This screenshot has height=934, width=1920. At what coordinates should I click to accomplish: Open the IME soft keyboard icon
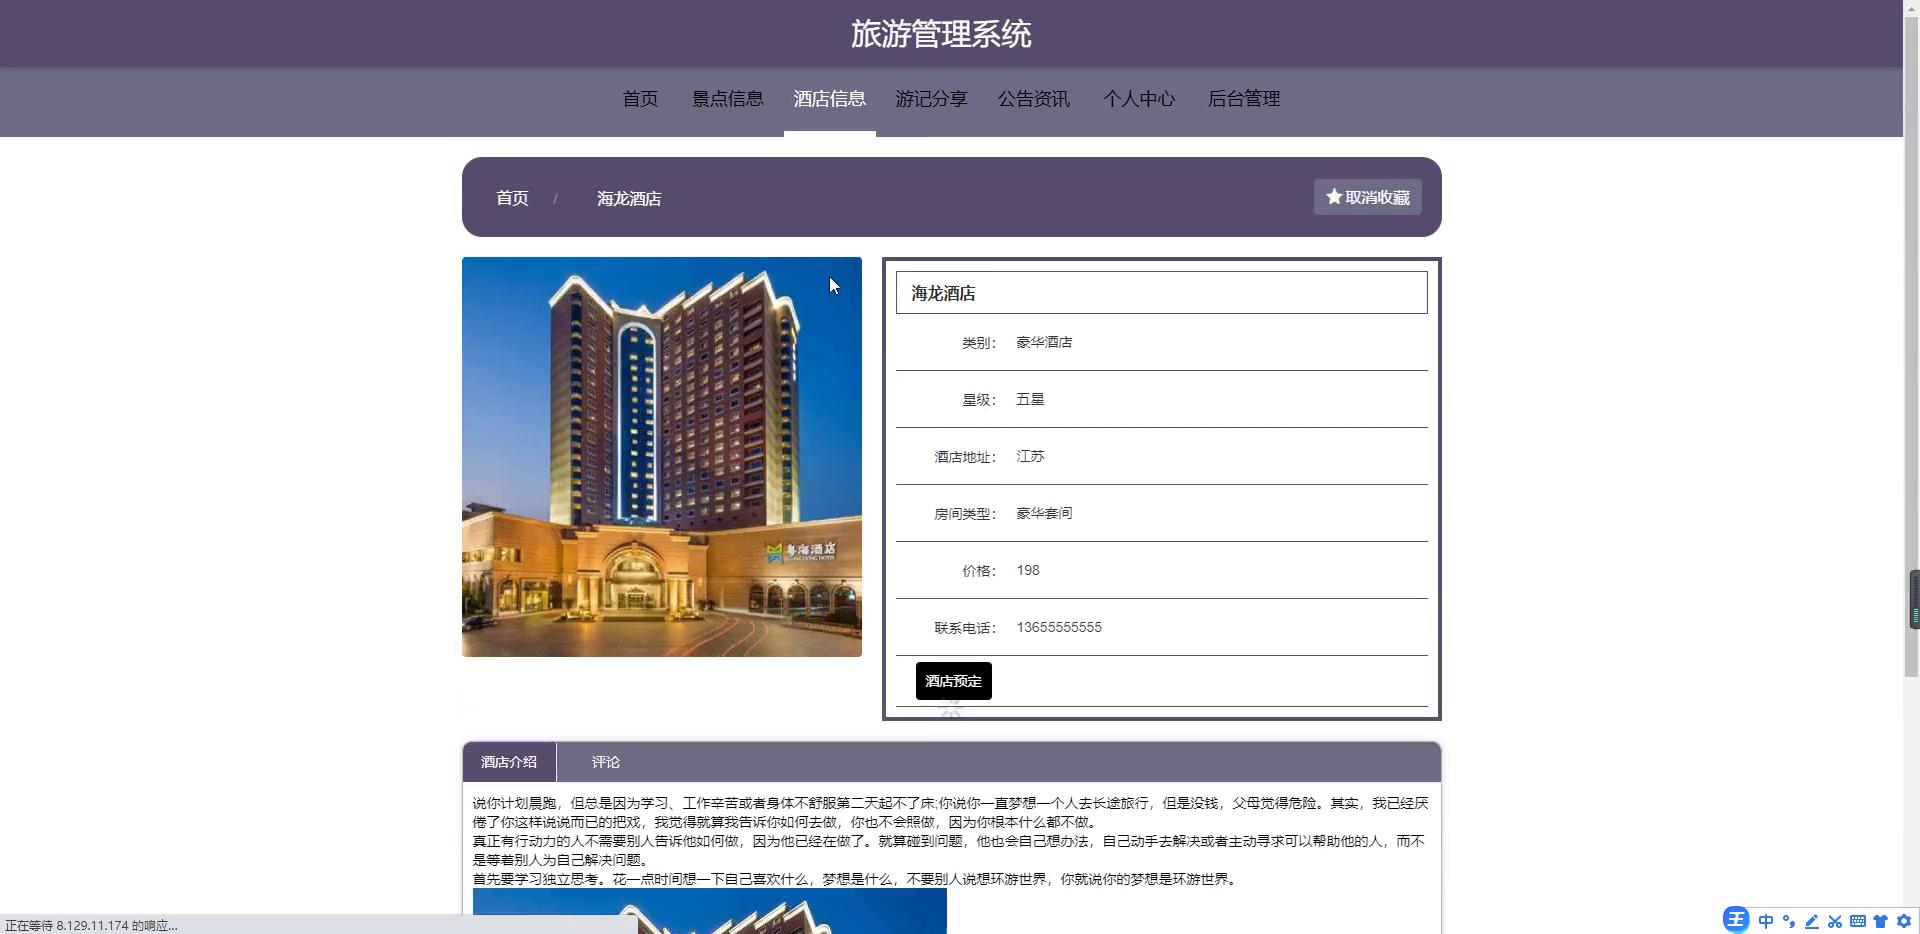pos(1858,921)
